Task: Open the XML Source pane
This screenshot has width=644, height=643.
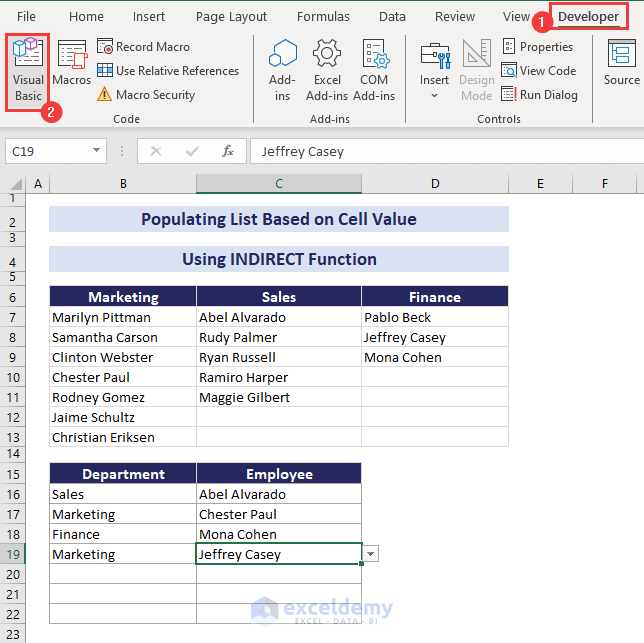Action: pyautogui.click(x=622, y=63)
